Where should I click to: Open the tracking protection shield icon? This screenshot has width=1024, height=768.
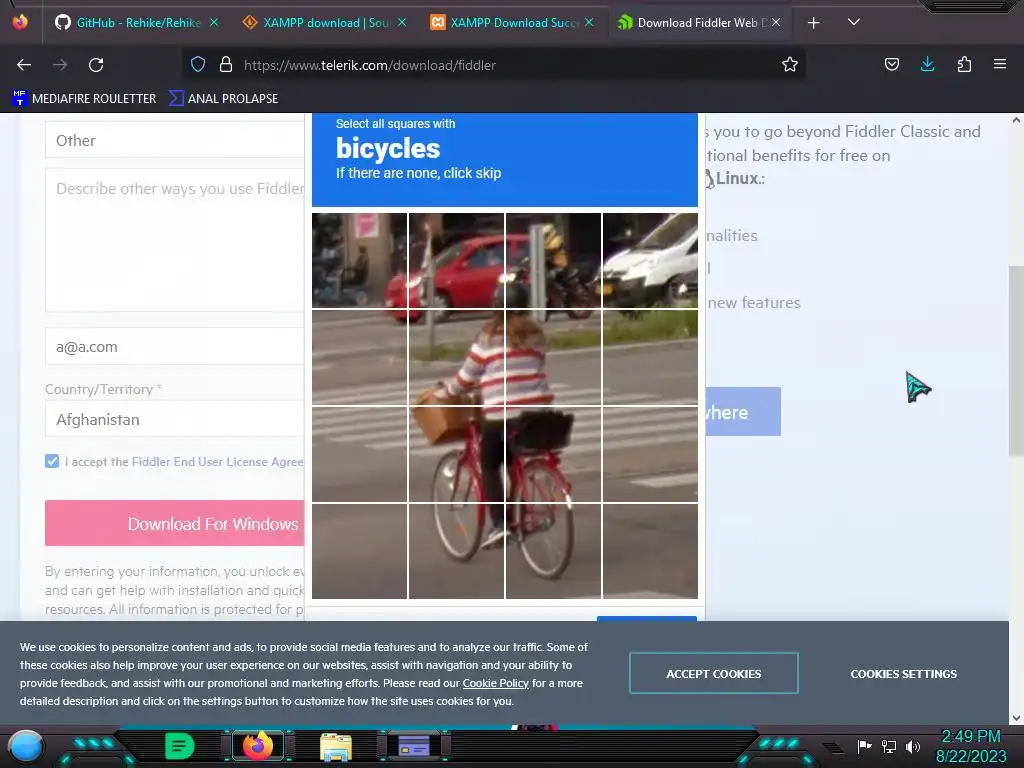198,64
